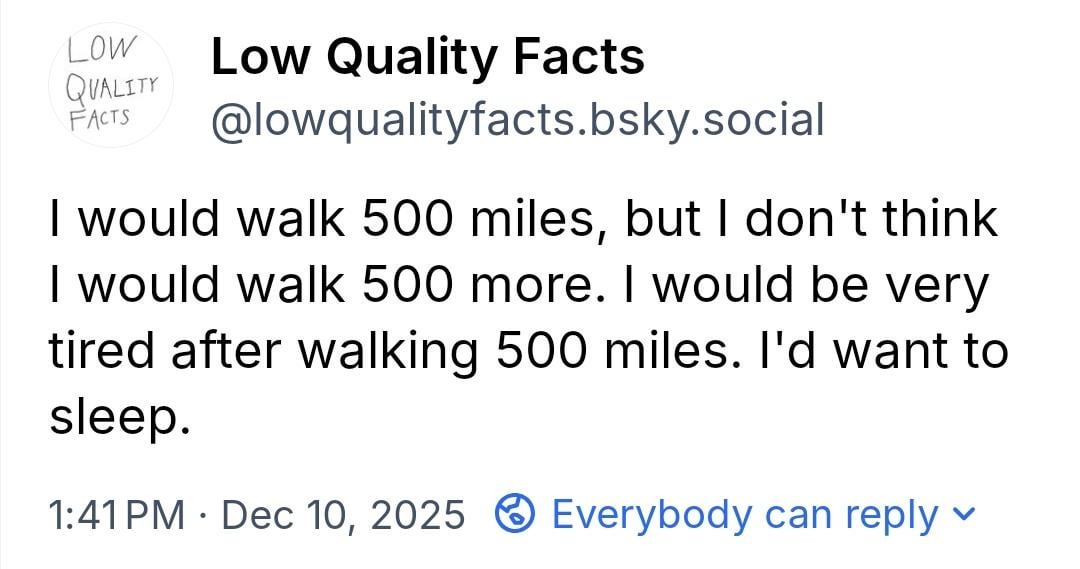Click the word "reply" in reply setting
The width and height of the screenshot is (1080, 569).
[x=892, y=515]
